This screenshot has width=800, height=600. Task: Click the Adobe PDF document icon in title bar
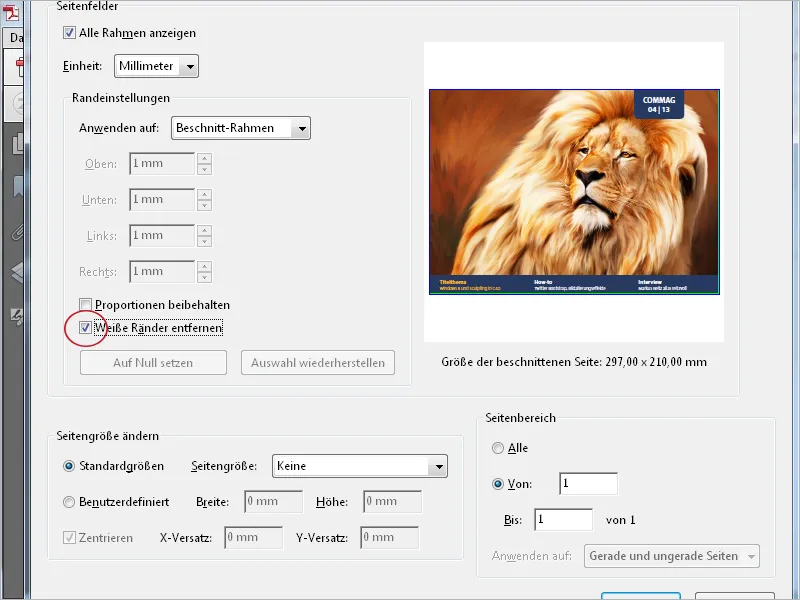pyautogui.click(x=11, y=11)
